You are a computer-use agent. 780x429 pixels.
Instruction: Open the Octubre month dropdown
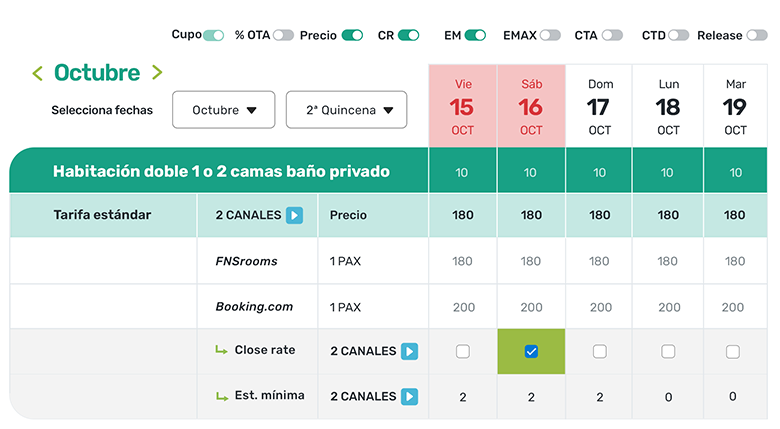[x=224, y=110]
